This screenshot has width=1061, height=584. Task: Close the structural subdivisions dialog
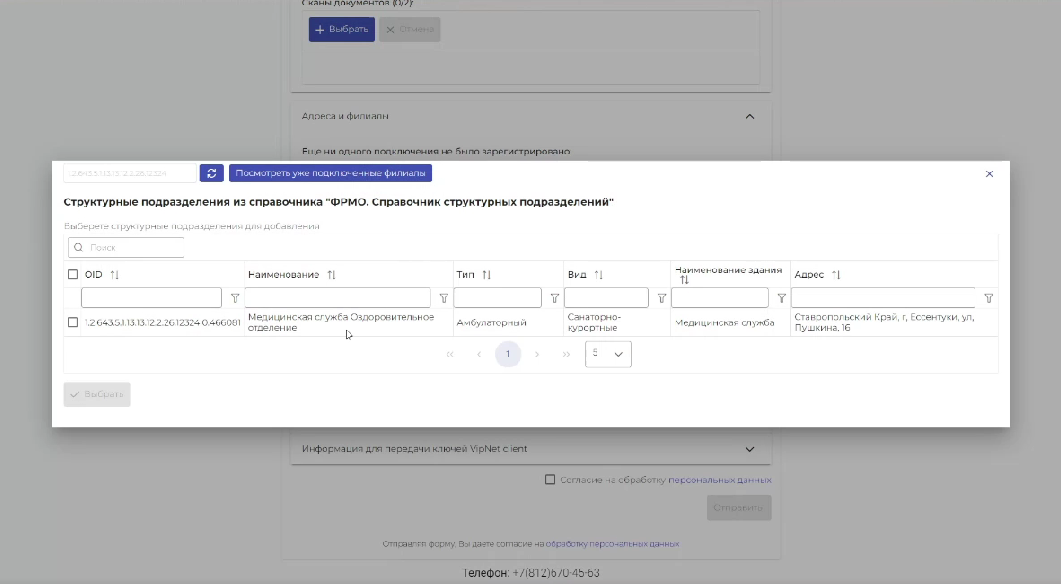click(989, 174)
